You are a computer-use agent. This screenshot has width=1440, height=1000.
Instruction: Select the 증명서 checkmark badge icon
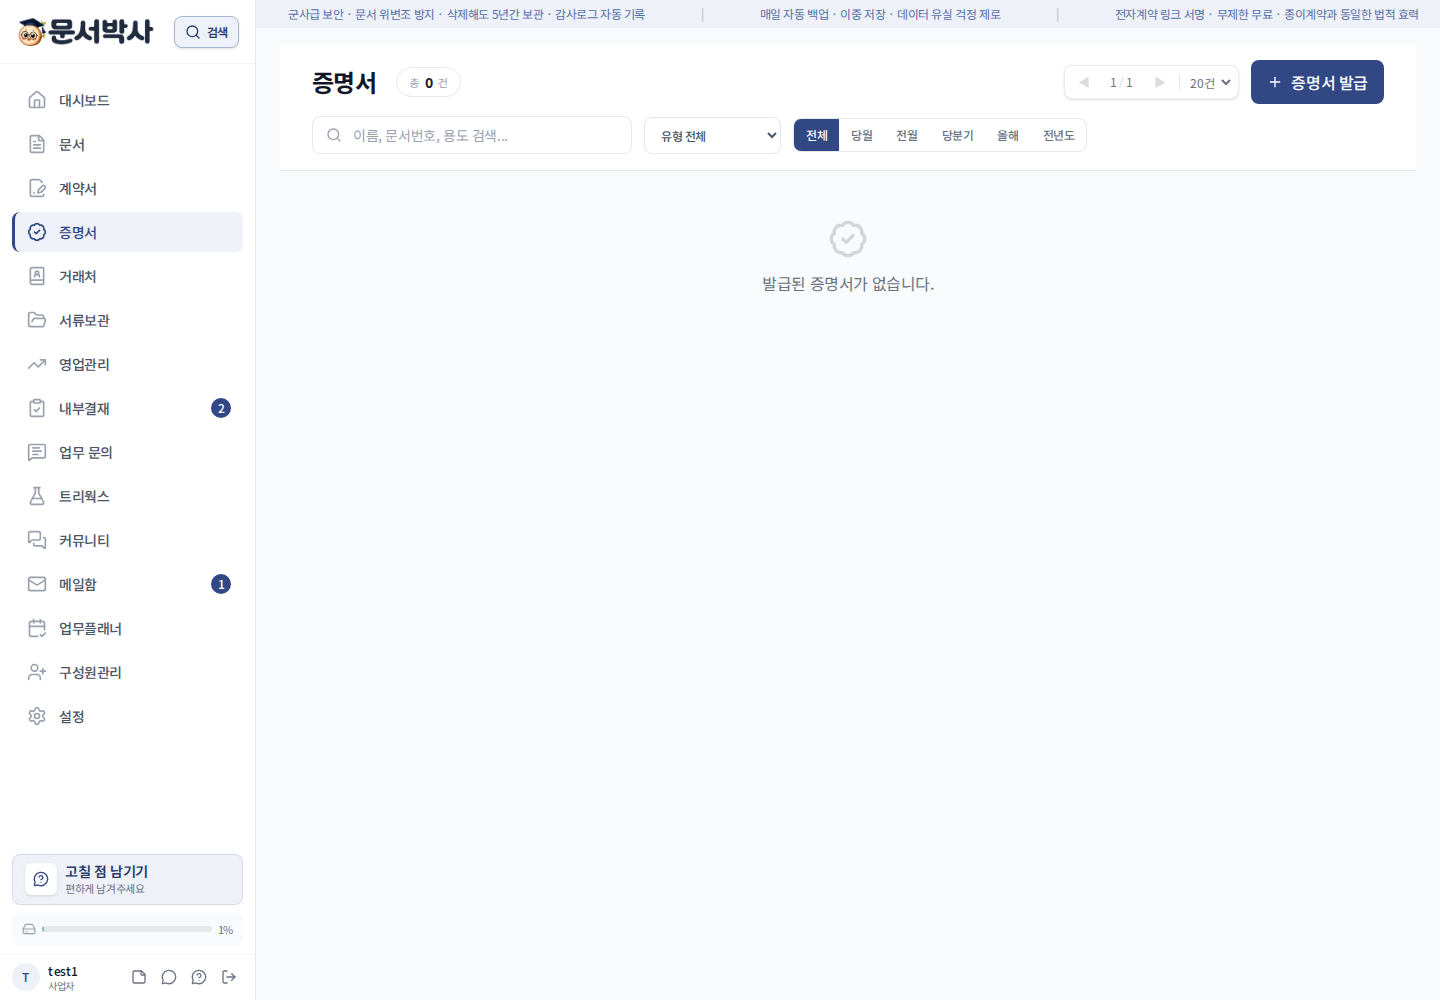[37, 232]
